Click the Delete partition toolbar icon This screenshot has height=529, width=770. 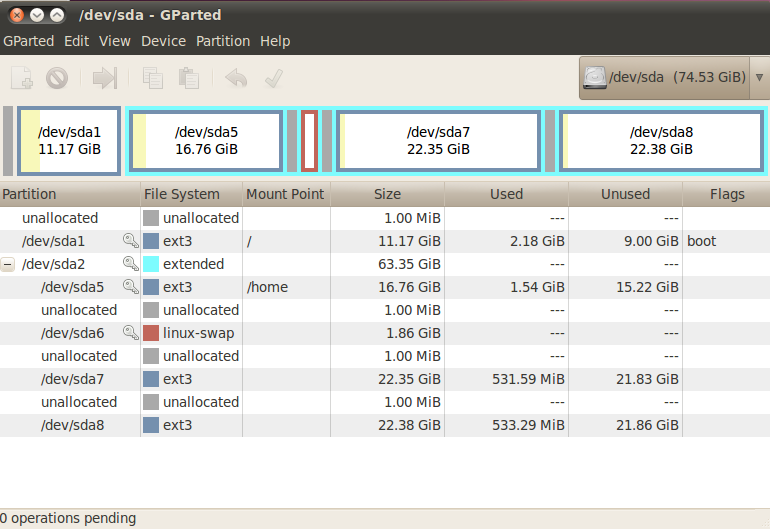tap(57, 78)
